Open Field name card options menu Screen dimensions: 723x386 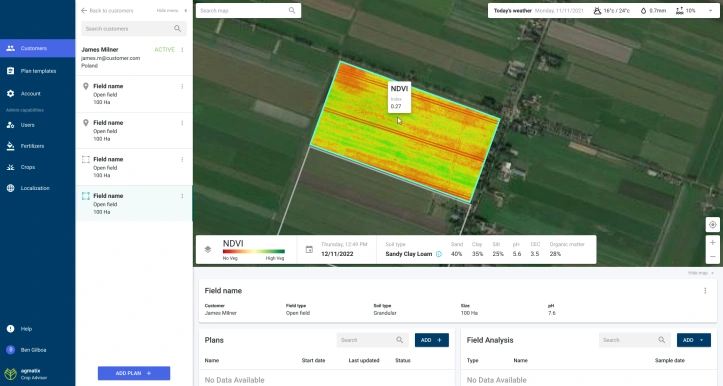705,291
